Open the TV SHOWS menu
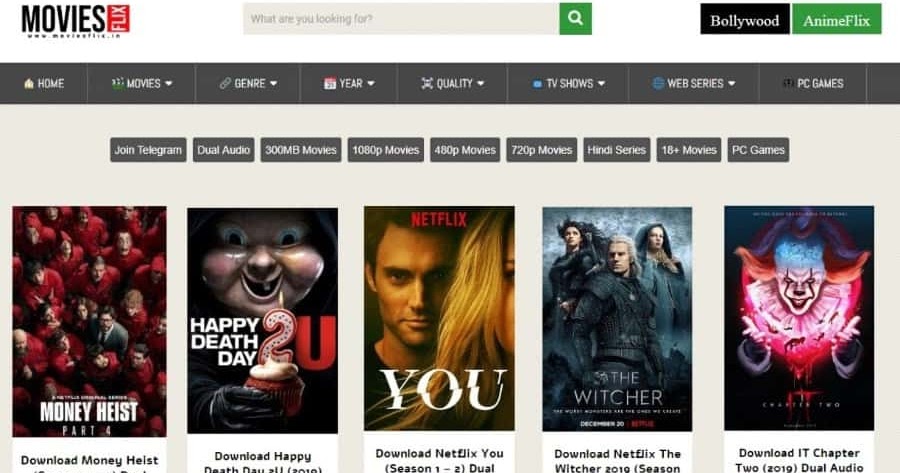 [x=569, y=83]
